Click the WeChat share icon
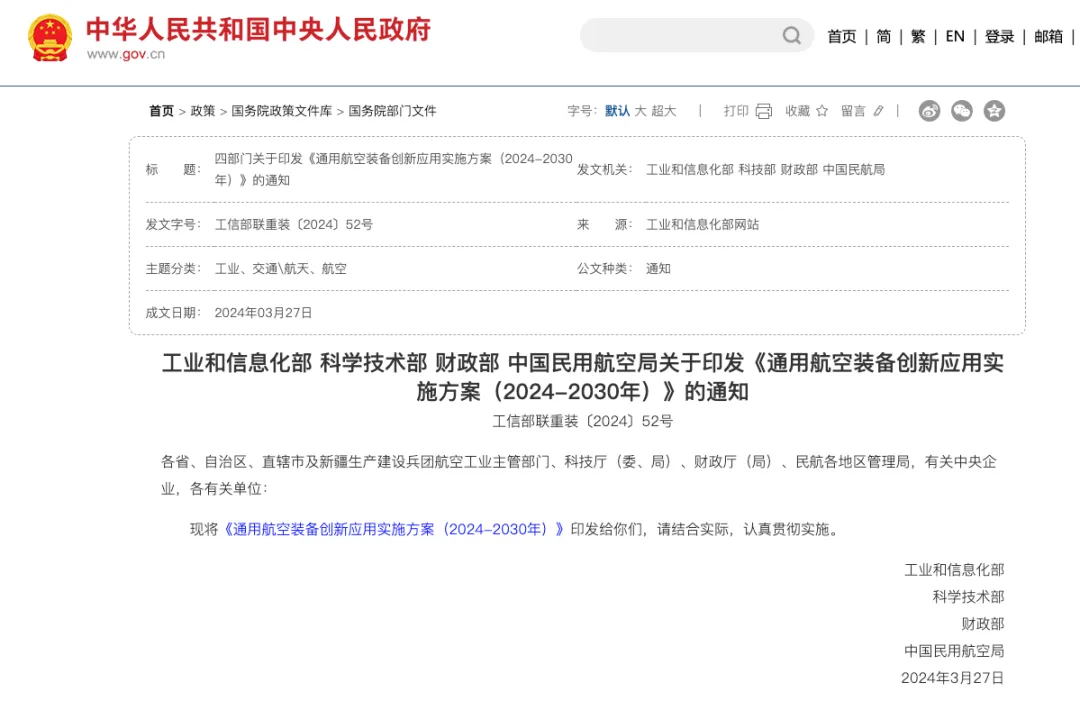 coord(962,111)
